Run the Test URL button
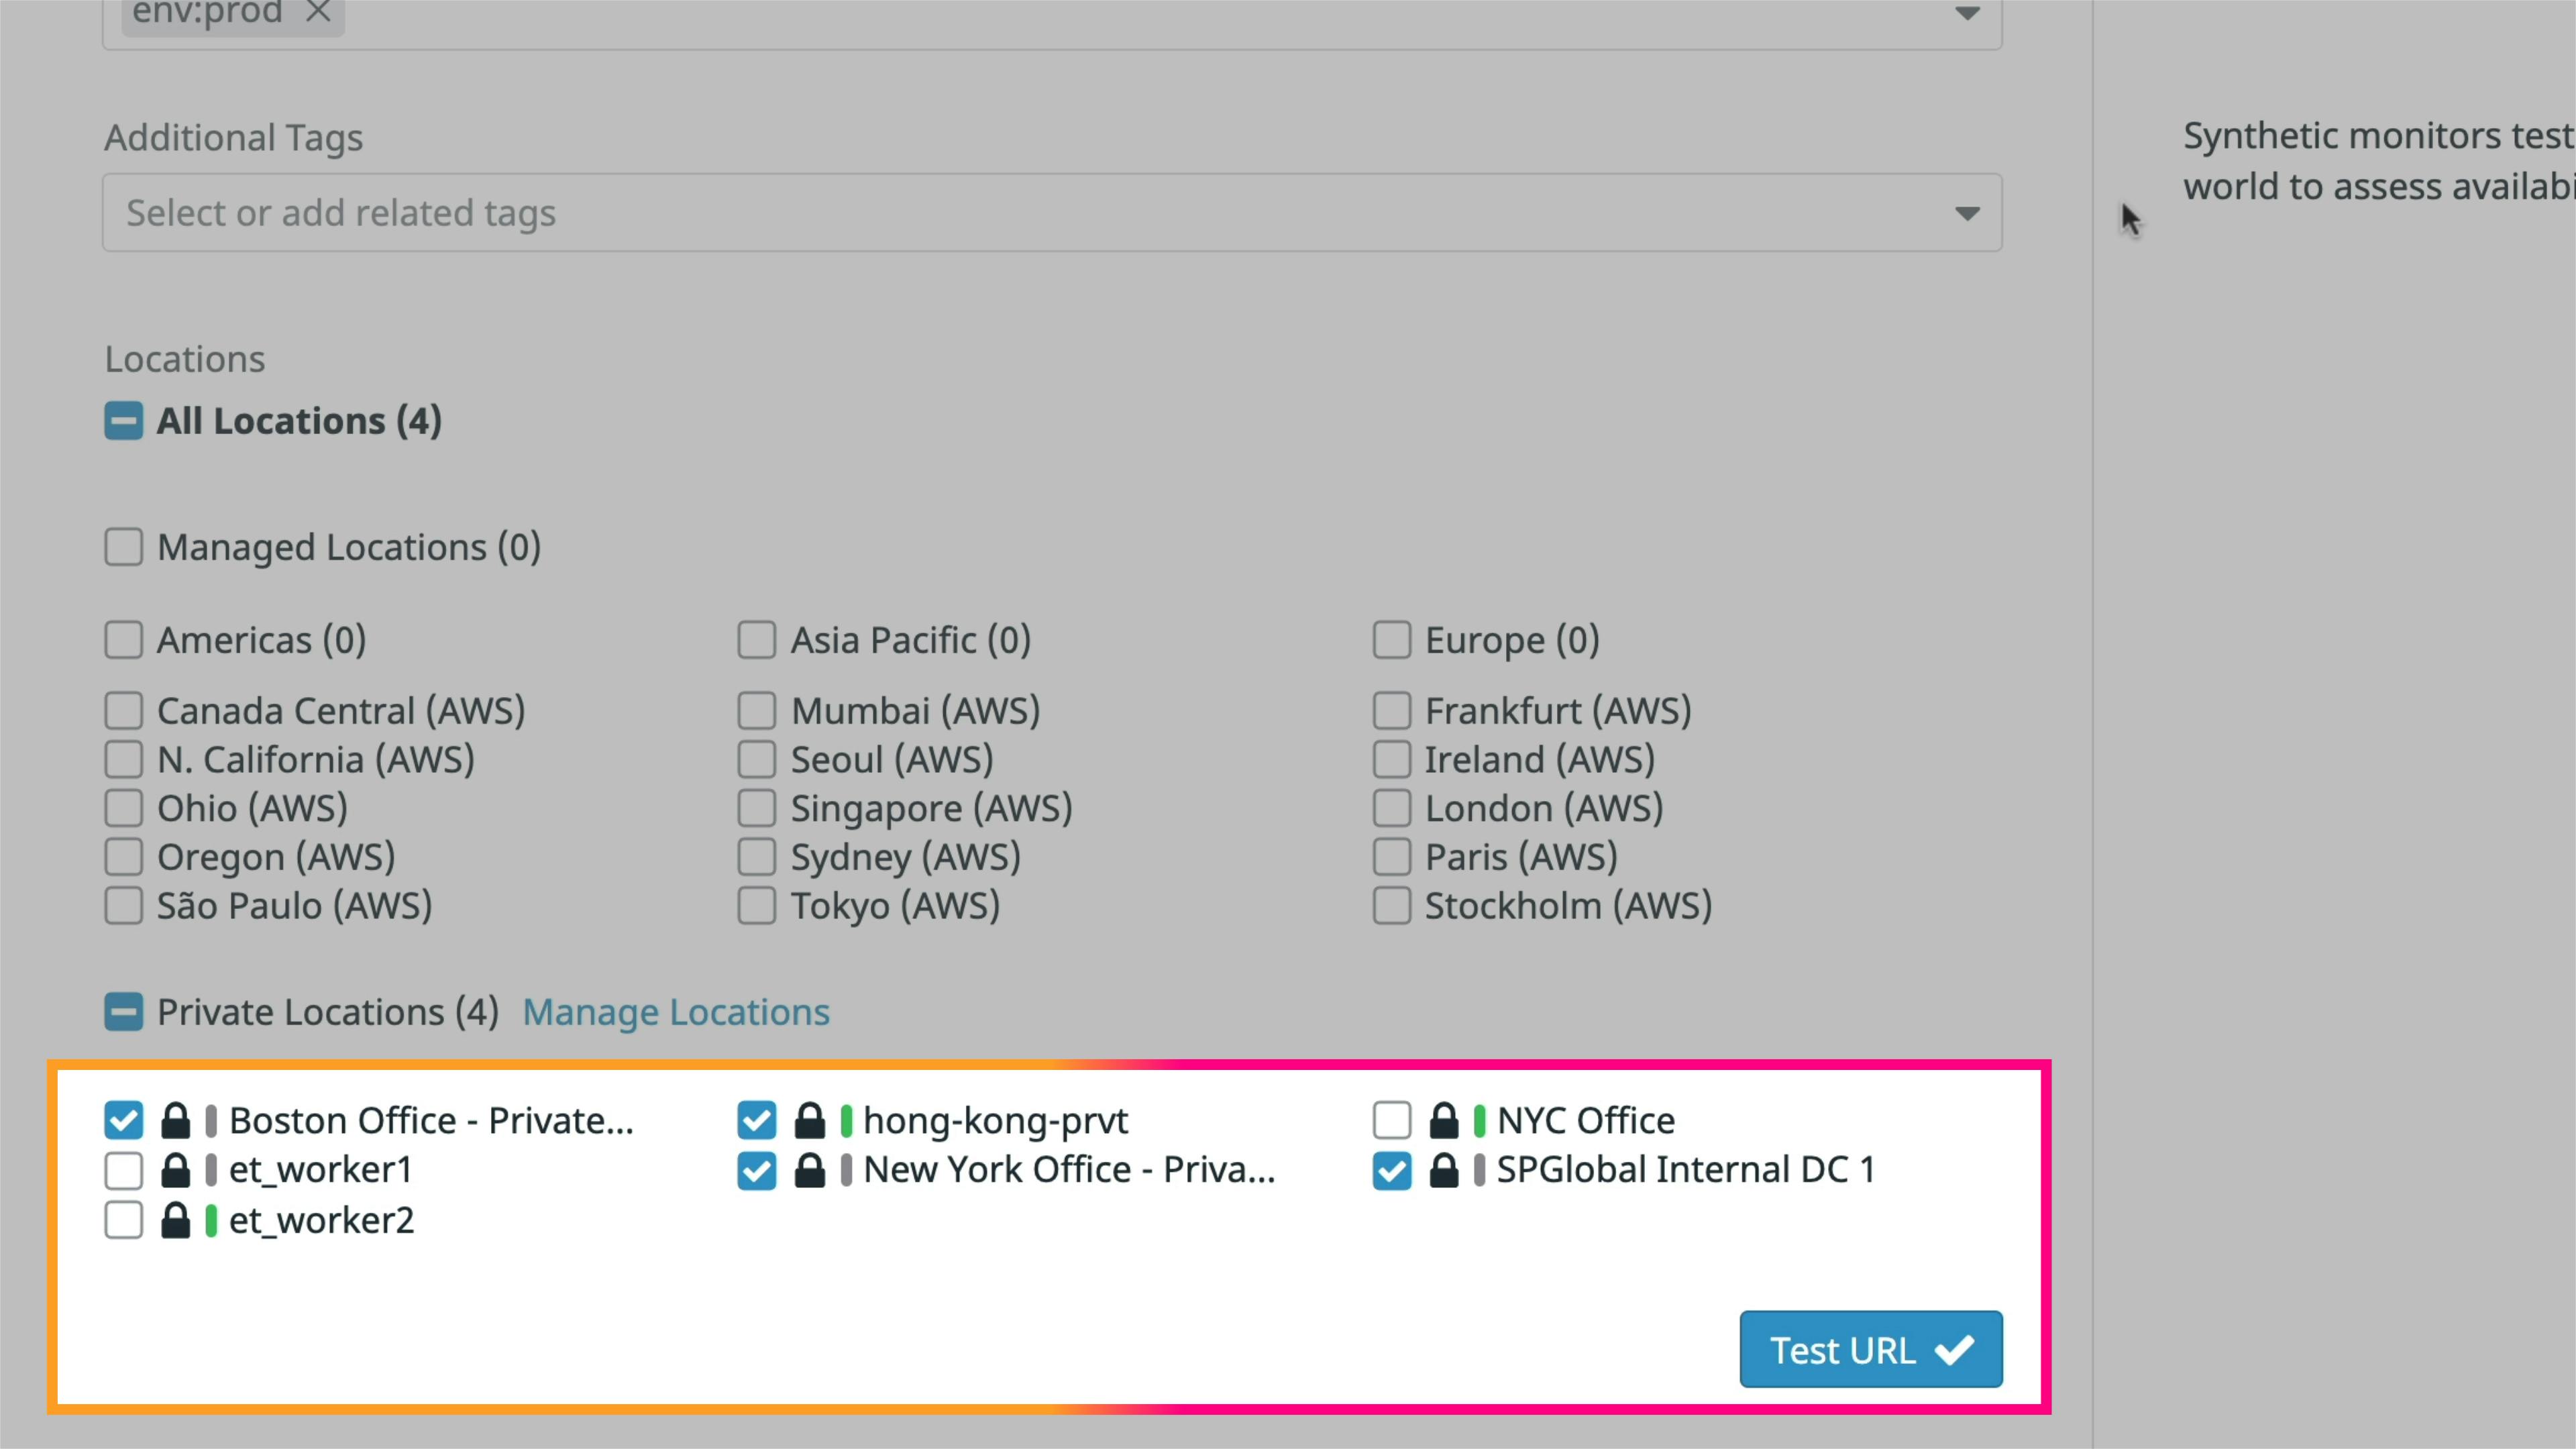The width and height of the screenshot is (2576, 1449). pyautogui.click(x=1871, y=1349)
